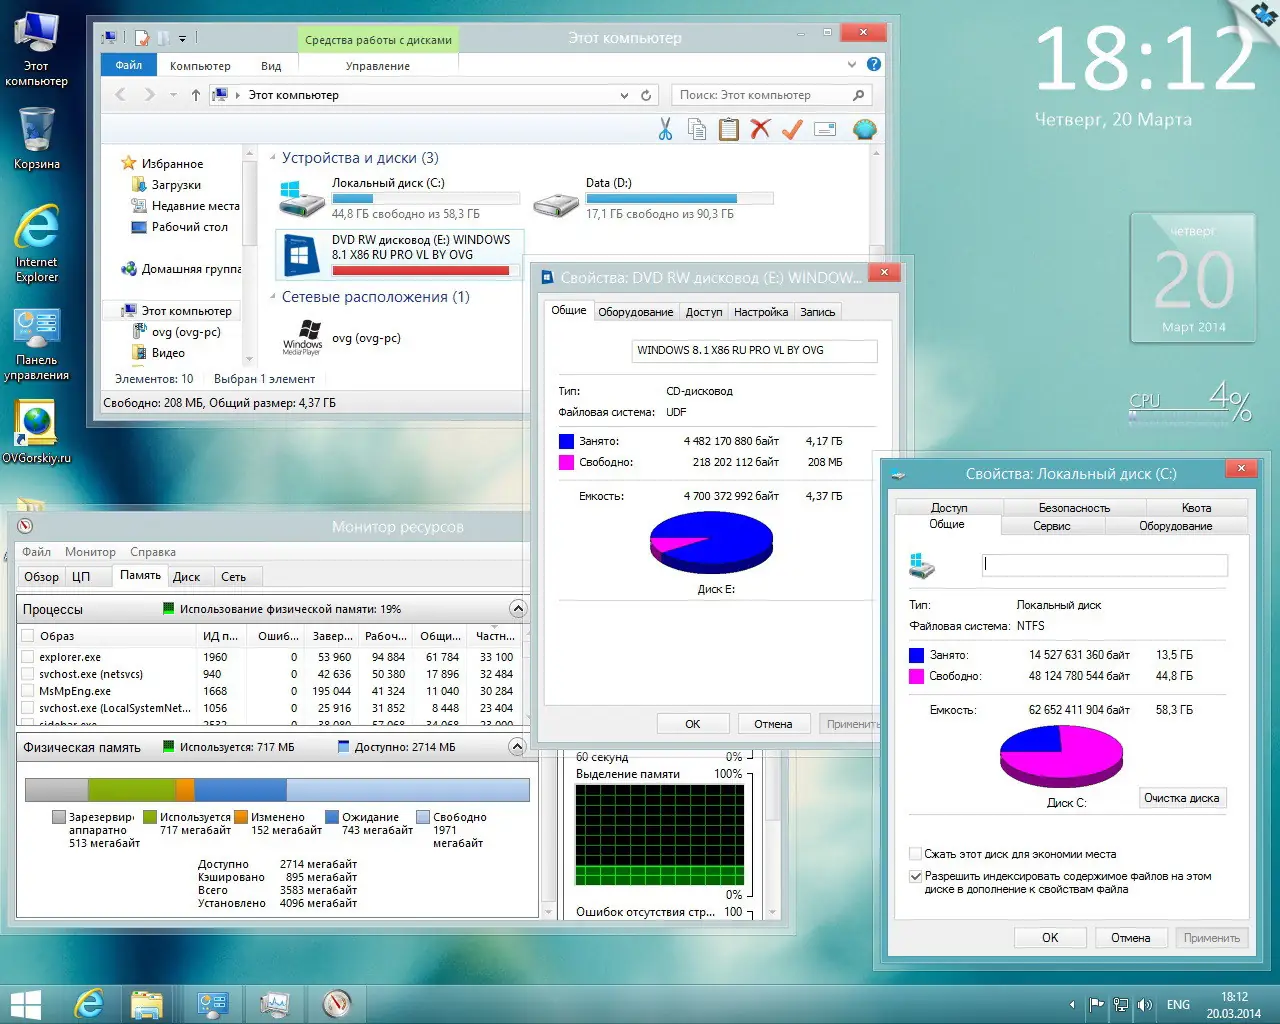Click the blue shell icon in Explorer toolbar
Screen dimensions: 1280x1024
click(x=864, y=129)
